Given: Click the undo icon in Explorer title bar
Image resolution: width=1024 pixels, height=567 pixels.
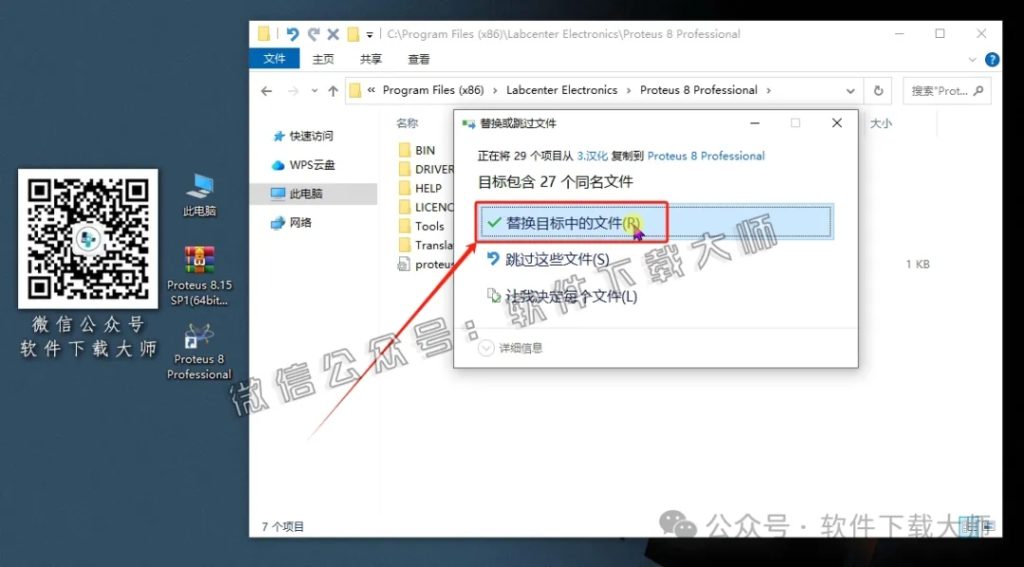Looking at the screenshot, I should coord(292,34).
